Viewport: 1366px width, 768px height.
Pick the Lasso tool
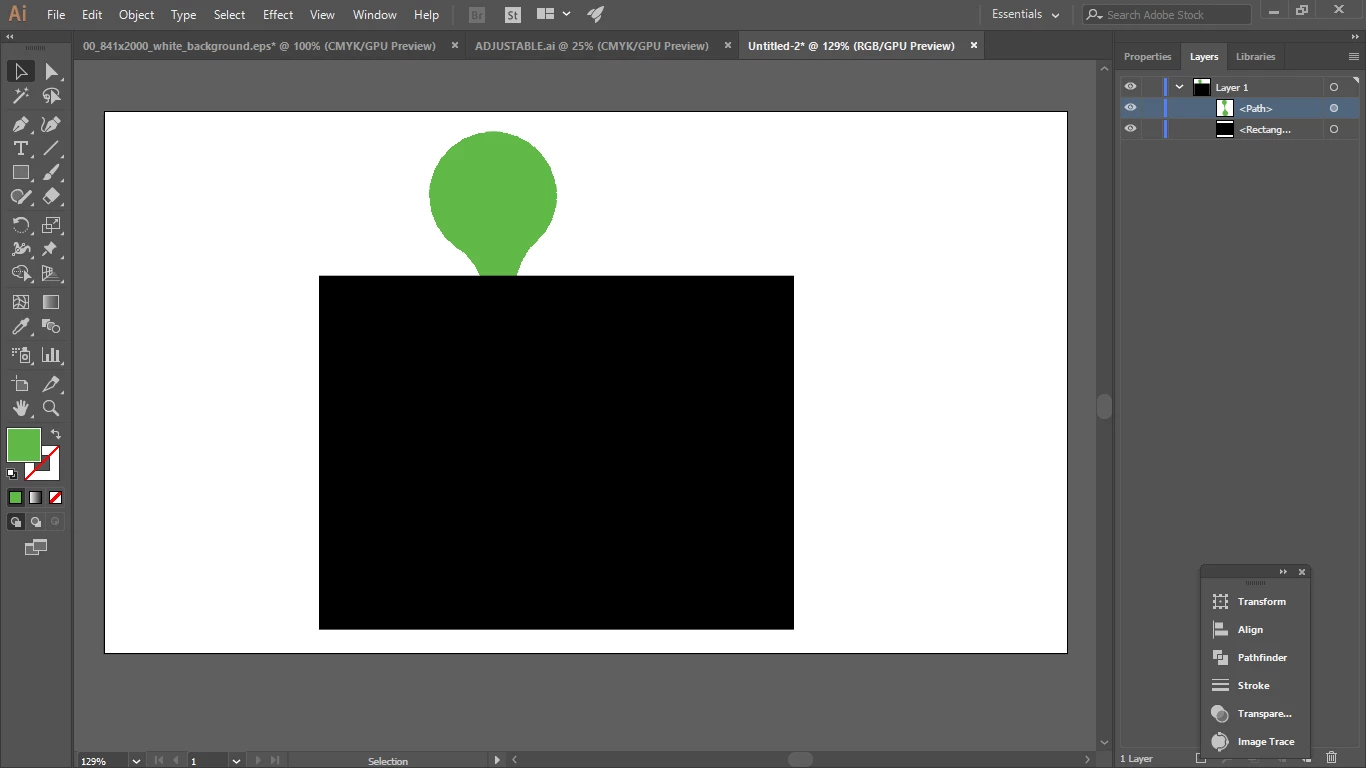click(x=52, y=97)
